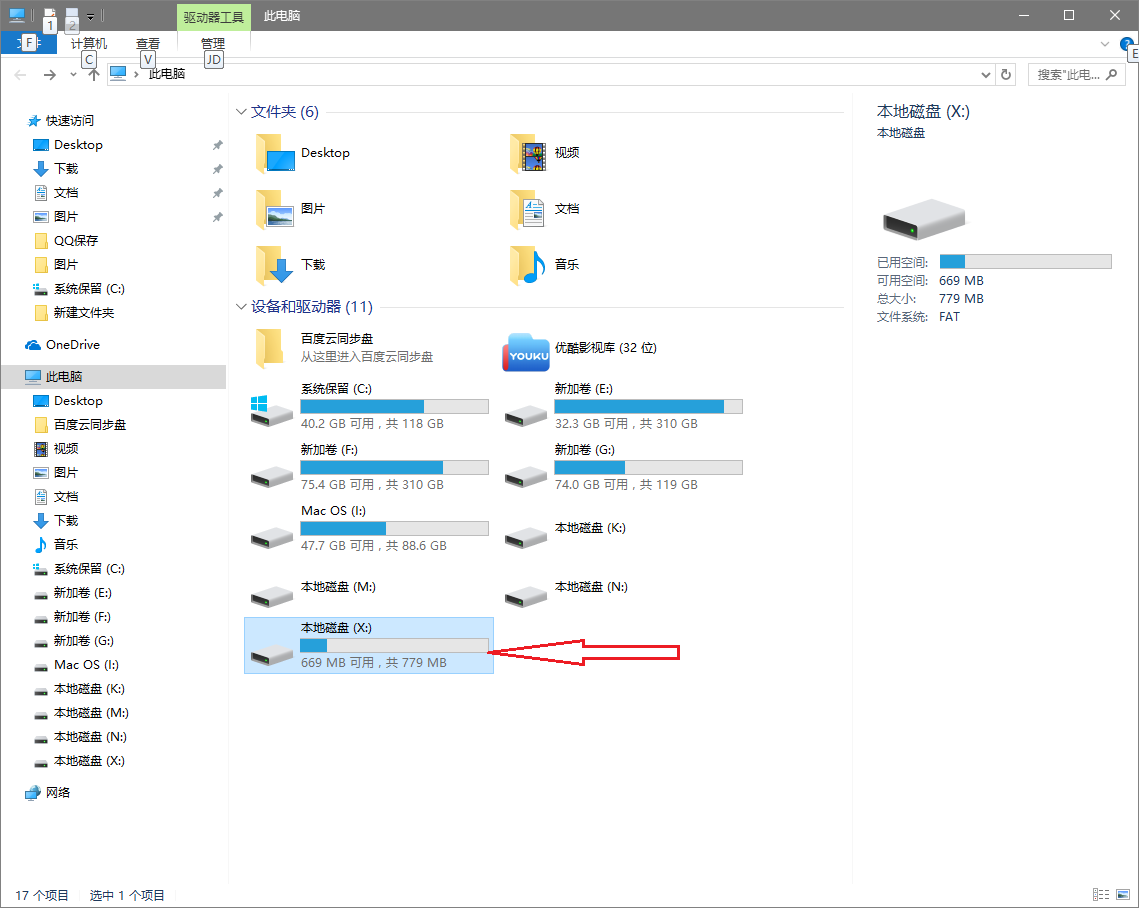Open 新建文件夹 in quick access

click(x=75, y=313)
